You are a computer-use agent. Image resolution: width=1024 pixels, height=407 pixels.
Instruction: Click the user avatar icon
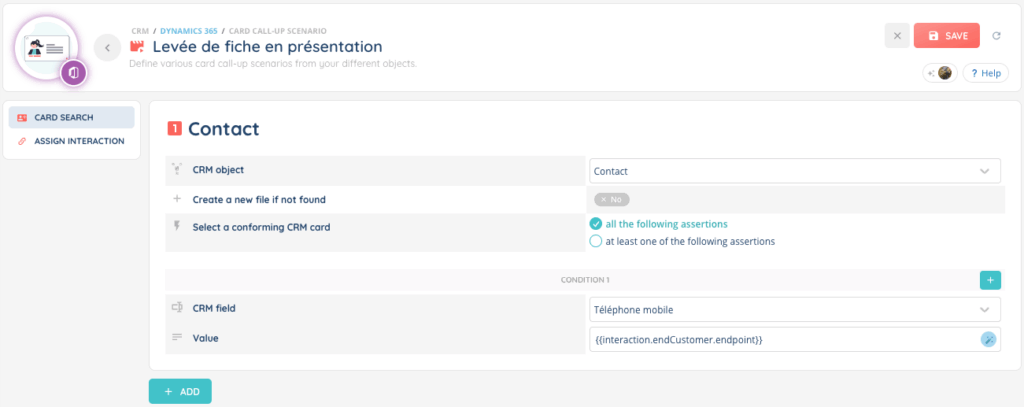[x=944, y=73]
